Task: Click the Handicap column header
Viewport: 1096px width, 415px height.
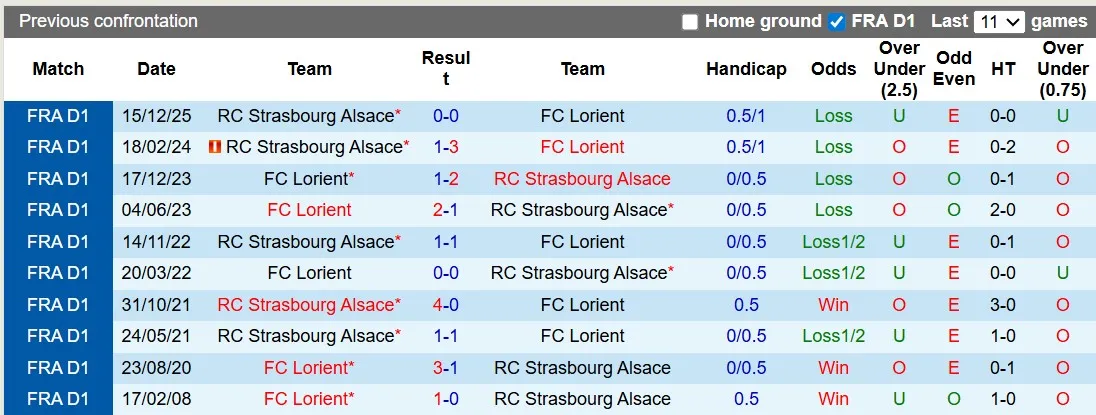Action: click(x=746, y=69)
